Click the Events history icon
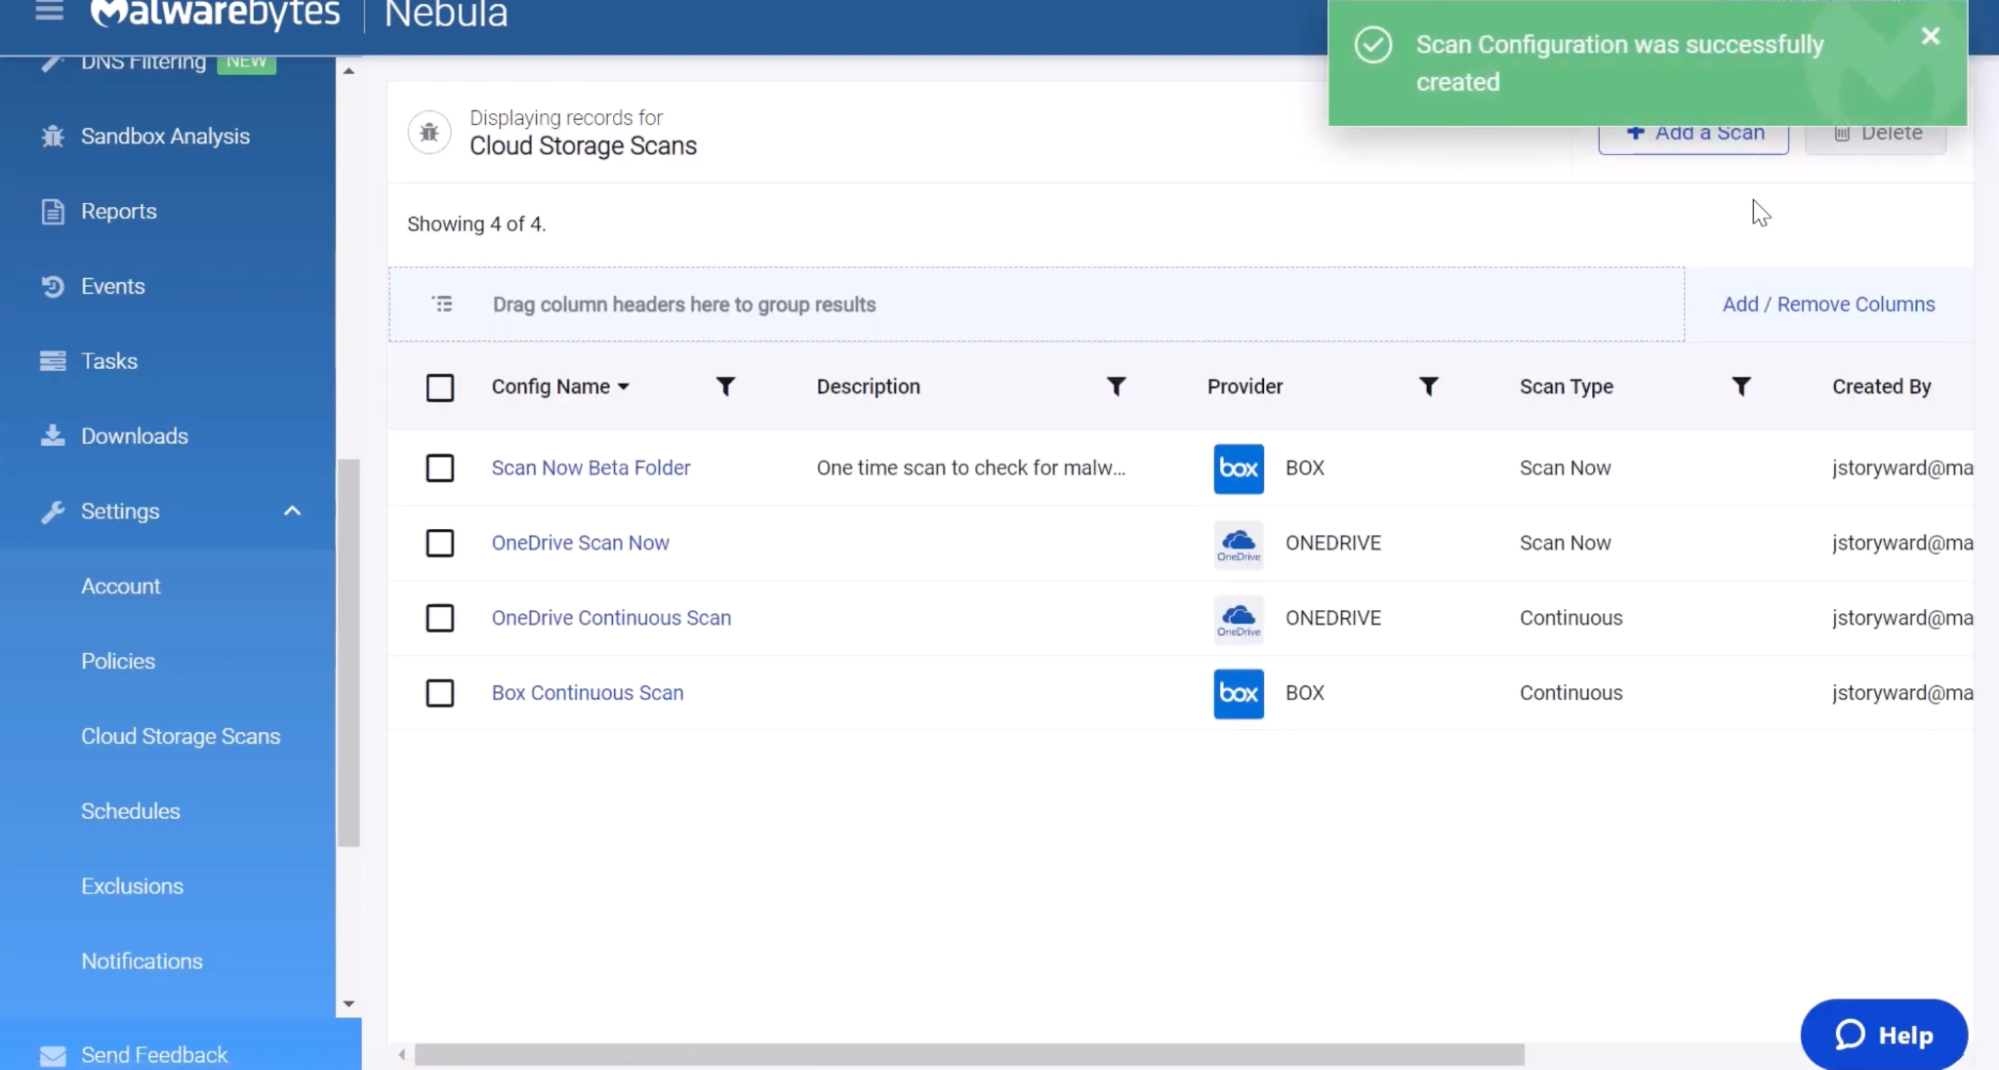 tap(53, 286)
